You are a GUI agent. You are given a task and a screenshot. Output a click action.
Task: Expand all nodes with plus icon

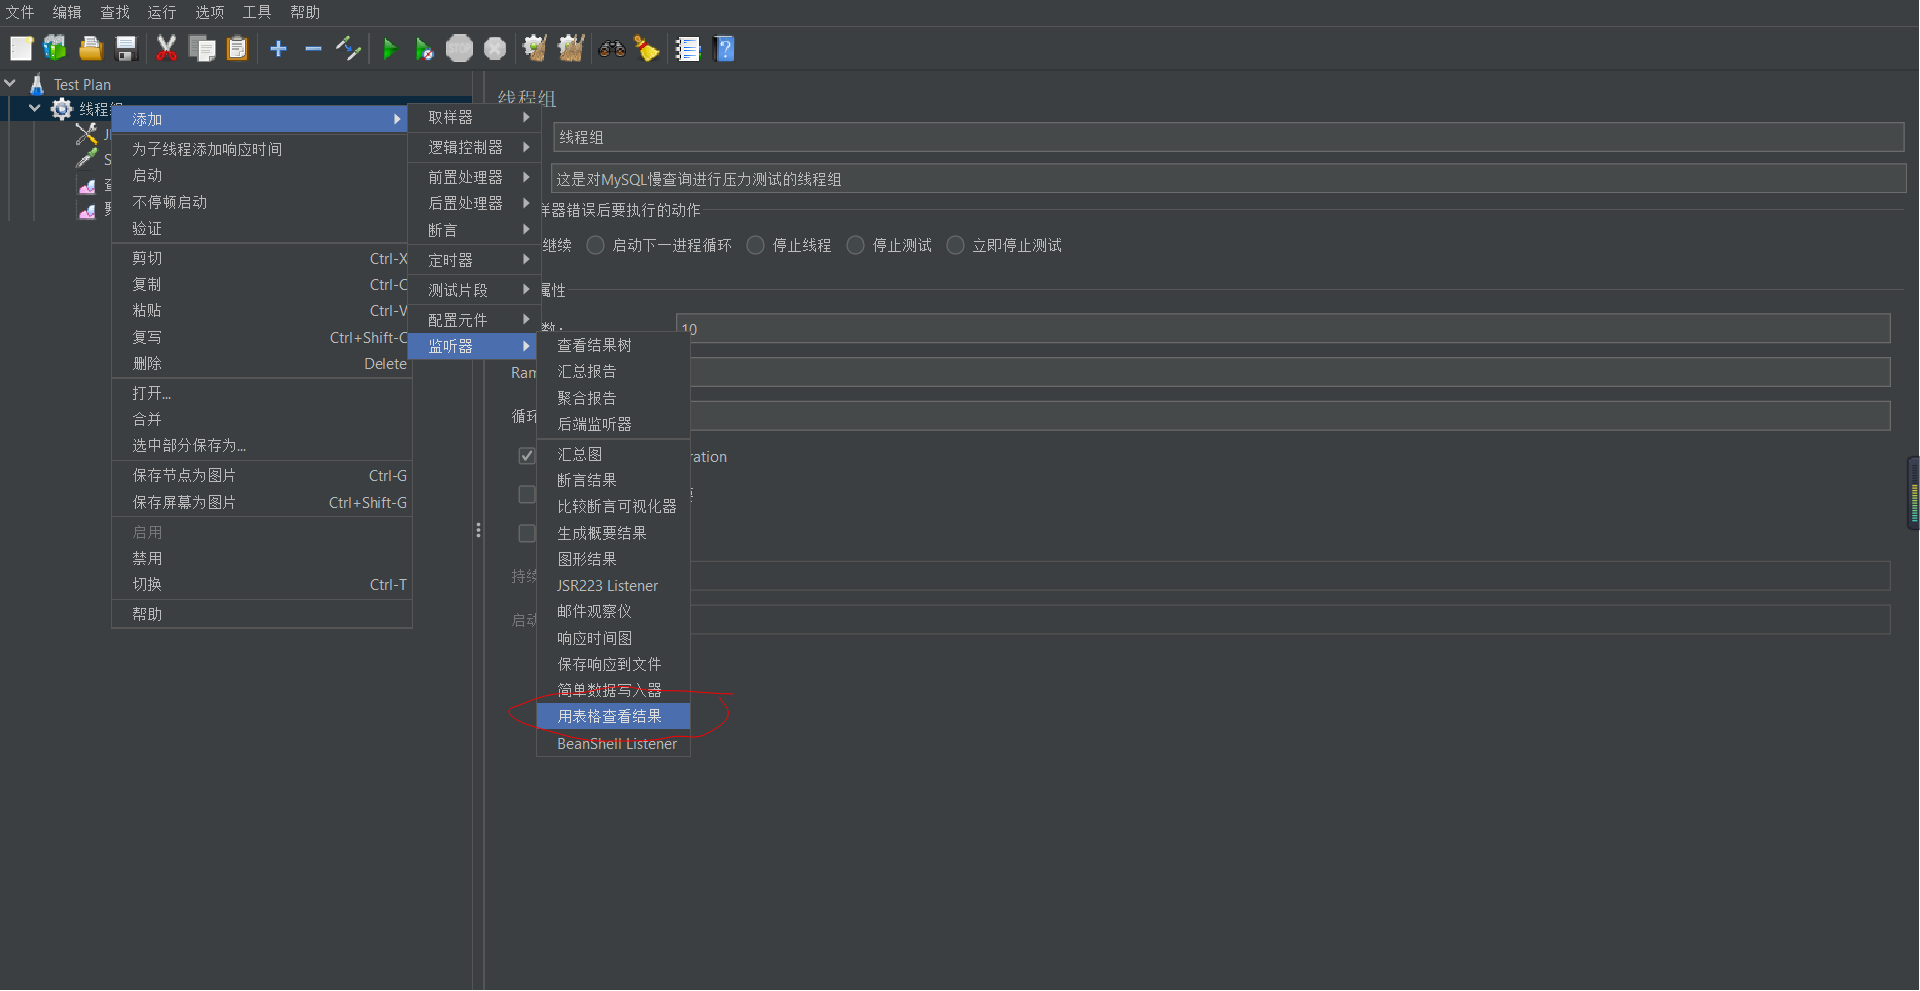click(x=279, y=48)
